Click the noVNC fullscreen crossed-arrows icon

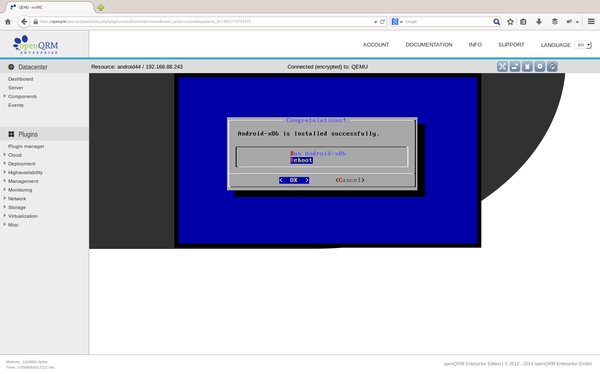[x=502, y=67]
